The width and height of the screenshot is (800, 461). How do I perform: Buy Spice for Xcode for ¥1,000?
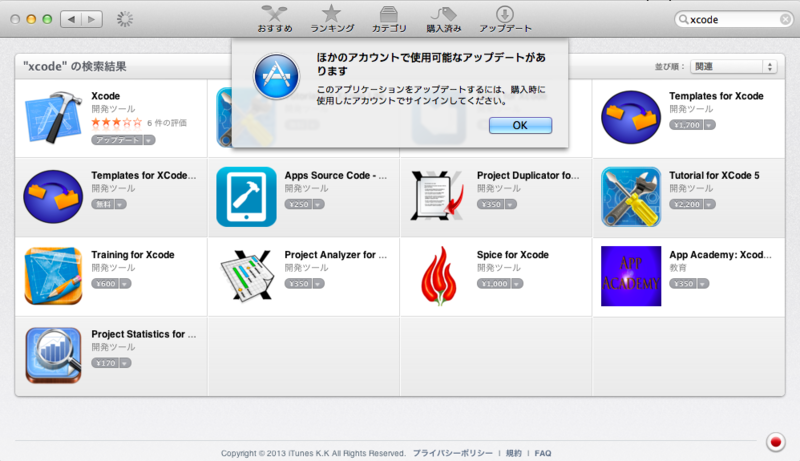point(494,284)
